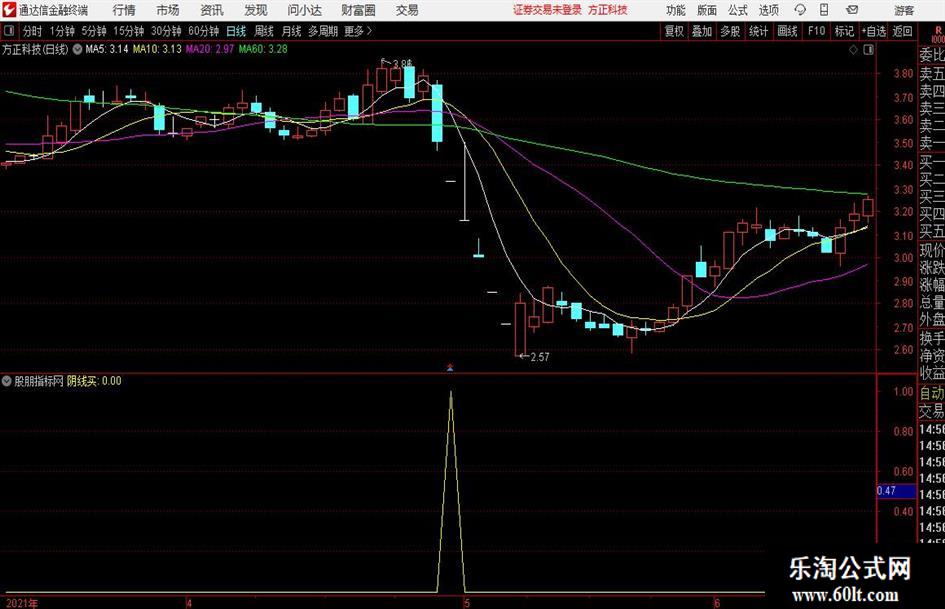Image resolution: width=945 pixels, height=609 pixels.
Task: Click the 通达信 red logo icon
Action: click(x=8, y=10)
